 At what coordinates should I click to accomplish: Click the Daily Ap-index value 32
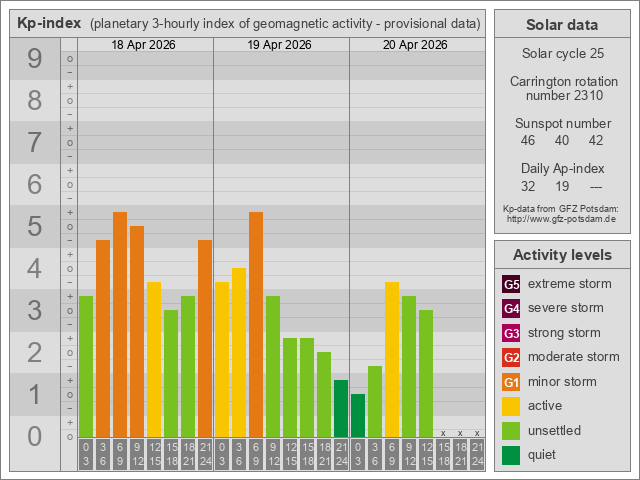pyautogui.click(x=528, y=186)
